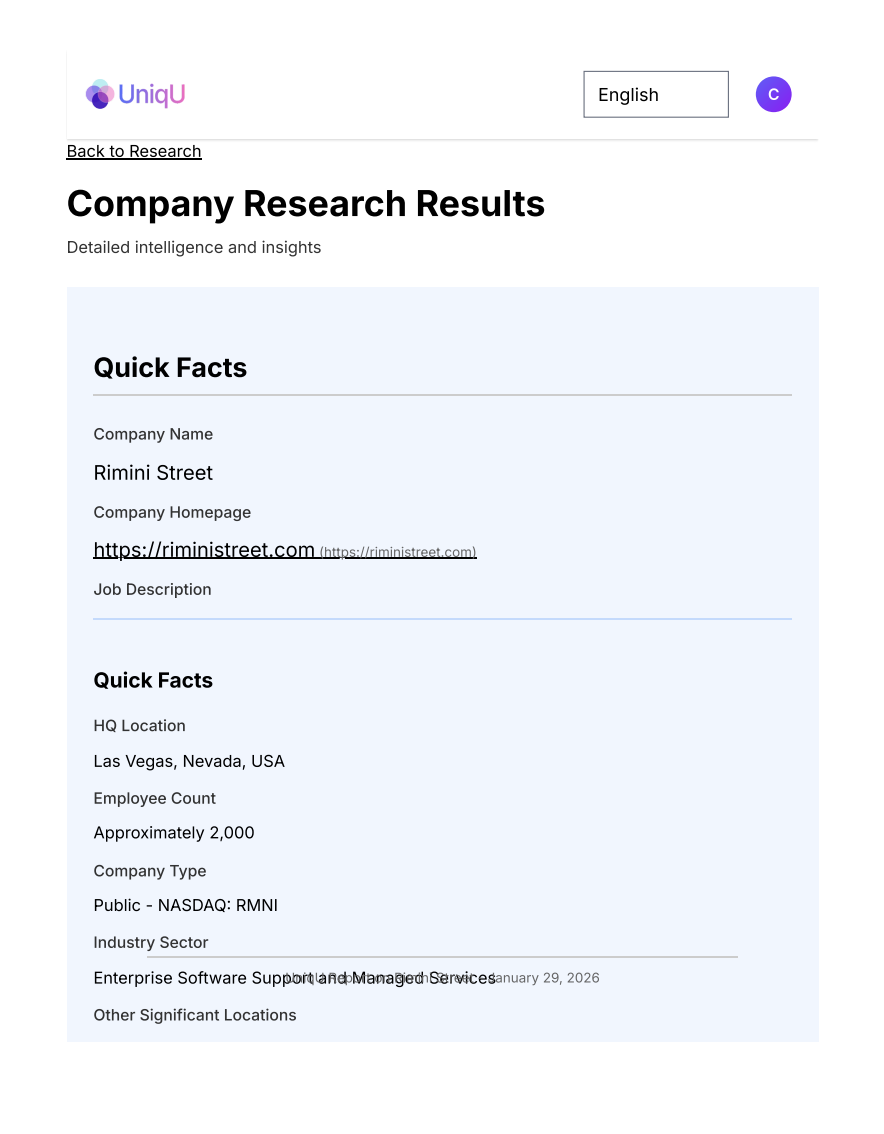
Task: Open the large https://riministreet.com link
Action: pos(204,550)
